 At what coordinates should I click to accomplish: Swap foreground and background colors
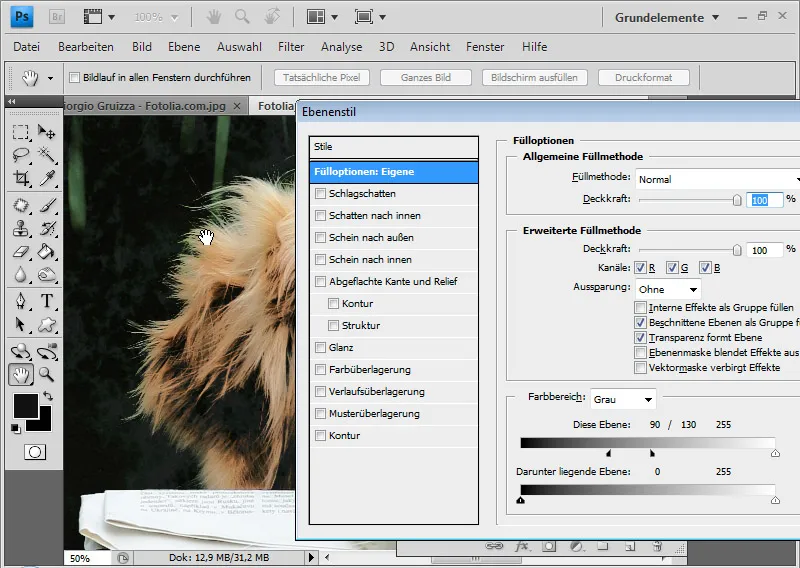[x=48, y=396]
